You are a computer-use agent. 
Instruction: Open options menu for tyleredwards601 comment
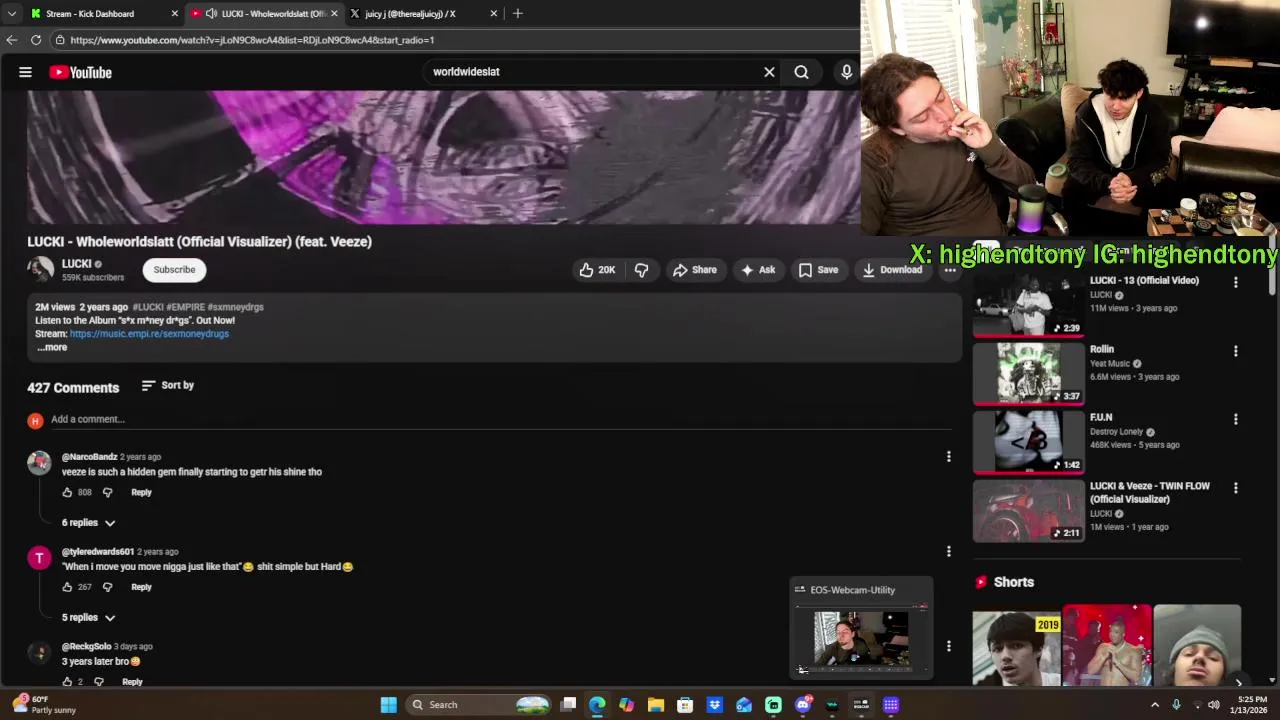pyautogui.click(x=948, y=551)
